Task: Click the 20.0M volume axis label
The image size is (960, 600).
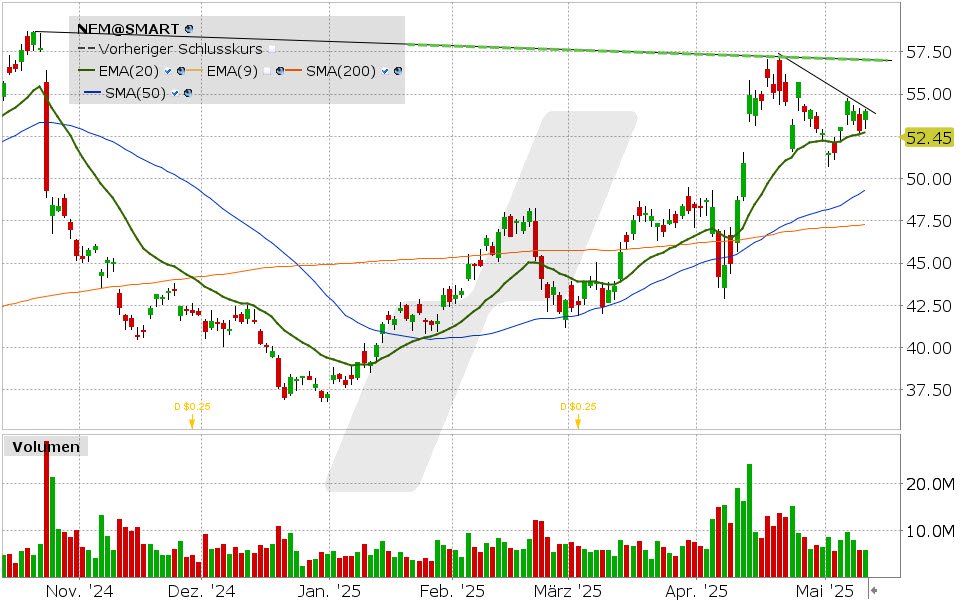Action: (x=930, y=484)
